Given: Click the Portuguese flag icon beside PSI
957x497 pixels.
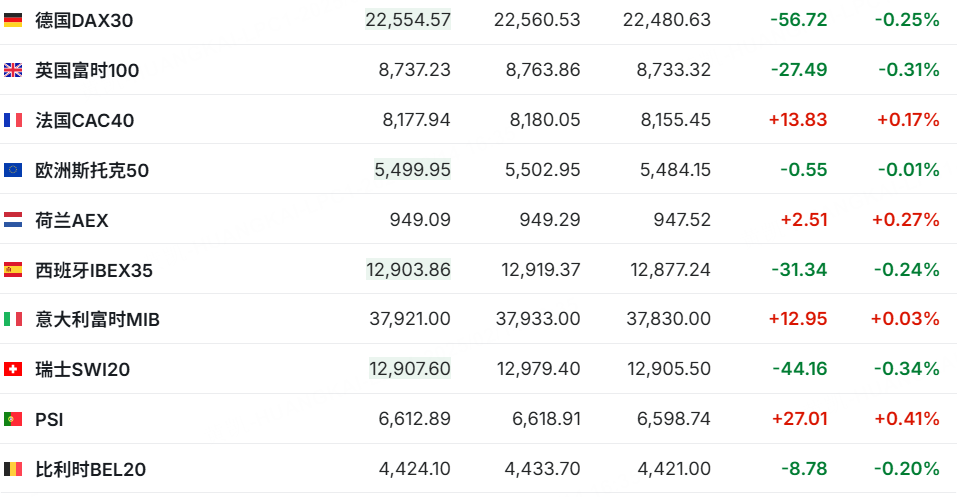Looking at the screenshot, I should point(13,419).
